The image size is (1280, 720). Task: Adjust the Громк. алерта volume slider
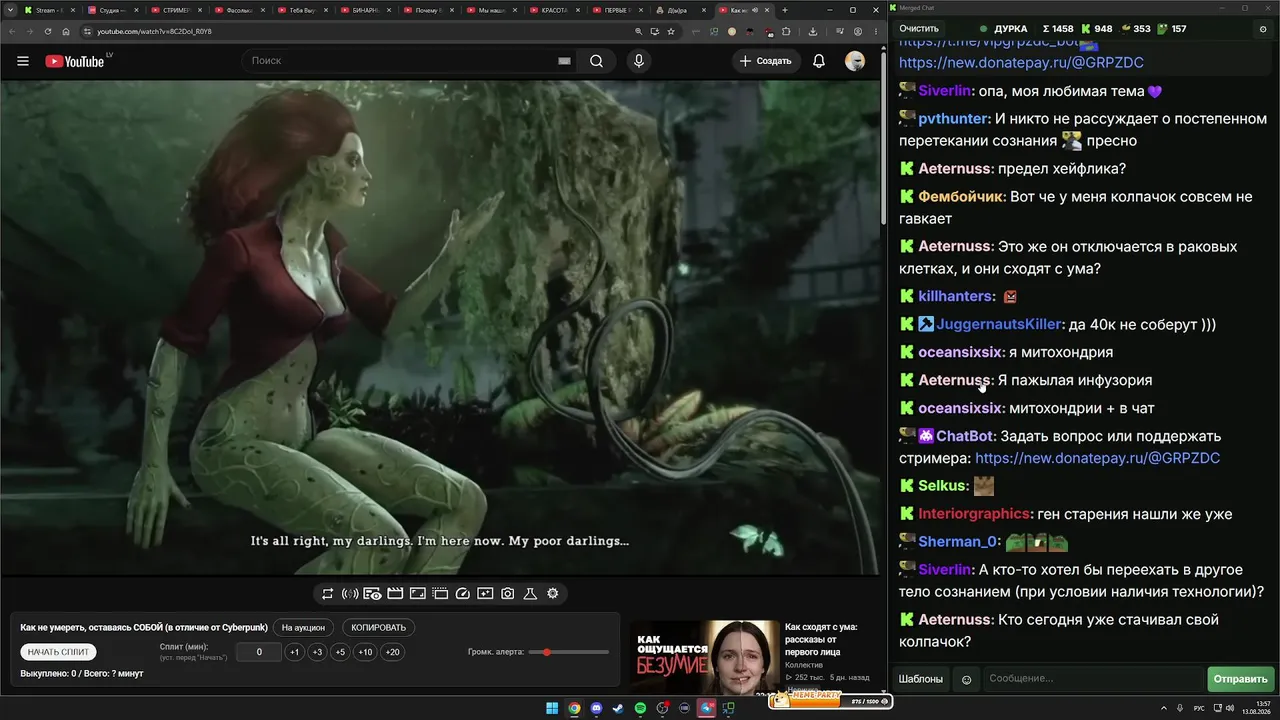pos(568,652)
